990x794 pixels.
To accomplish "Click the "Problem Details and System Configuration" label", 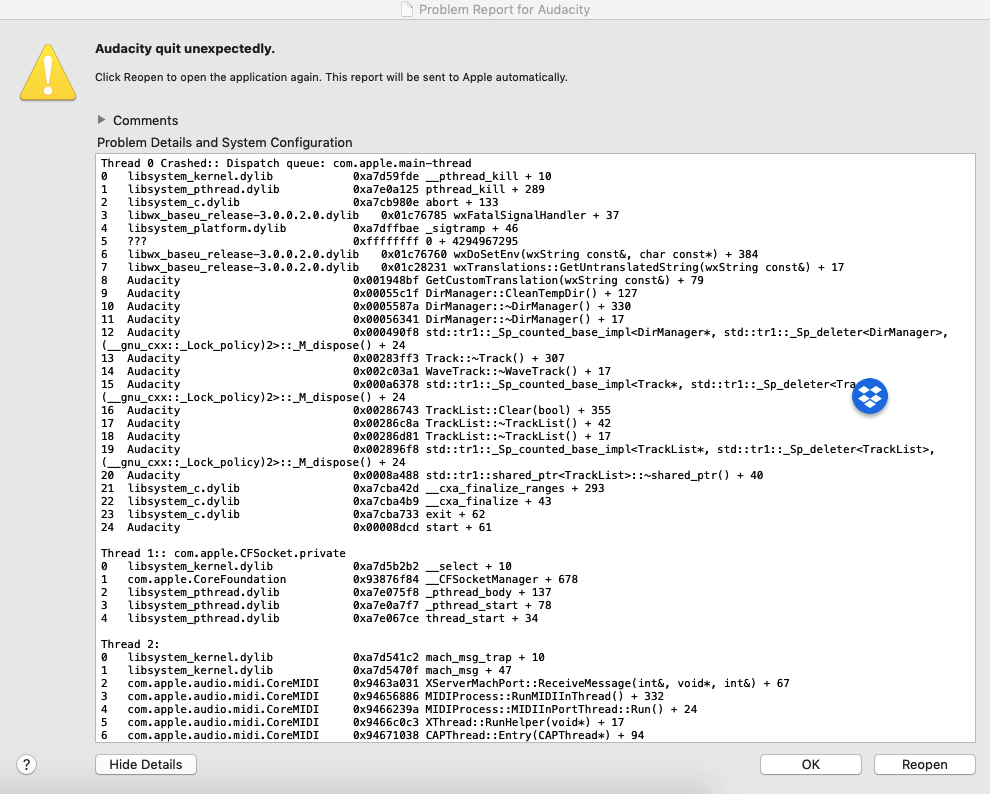I will tap(225, 143).
